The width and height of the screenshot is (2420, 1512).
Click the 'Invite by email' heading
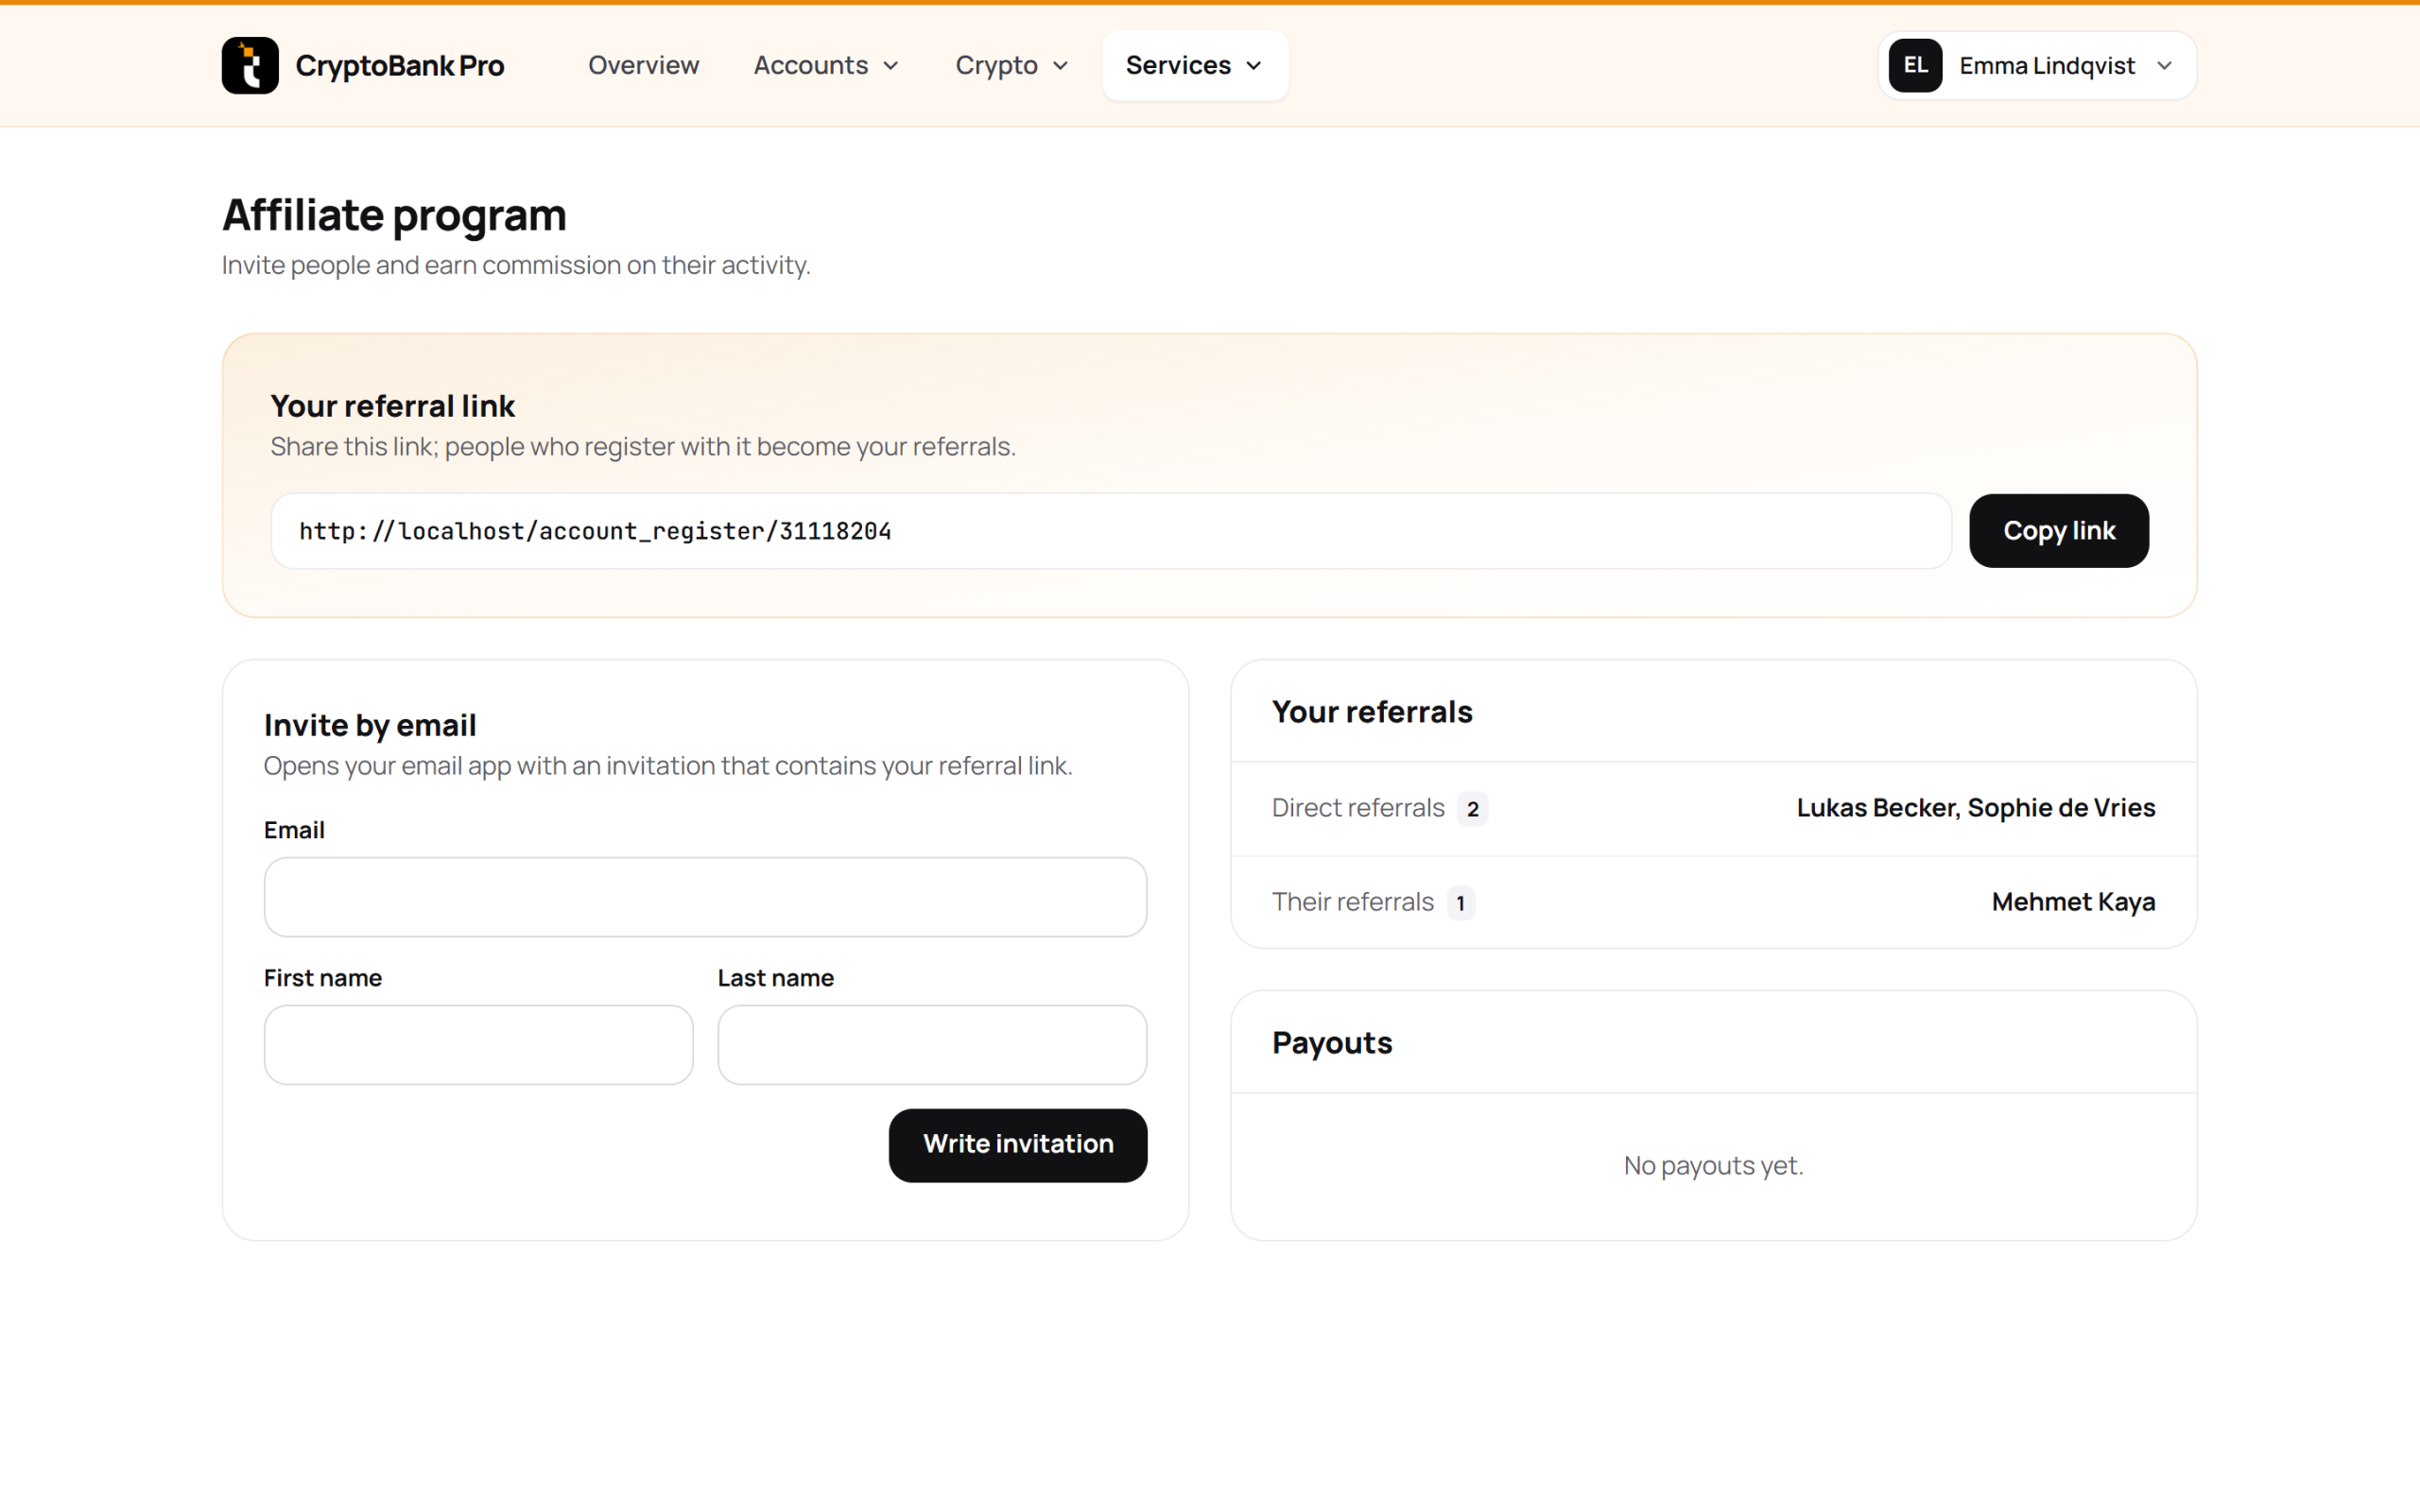pyautogui.click(x=370, y=725)
